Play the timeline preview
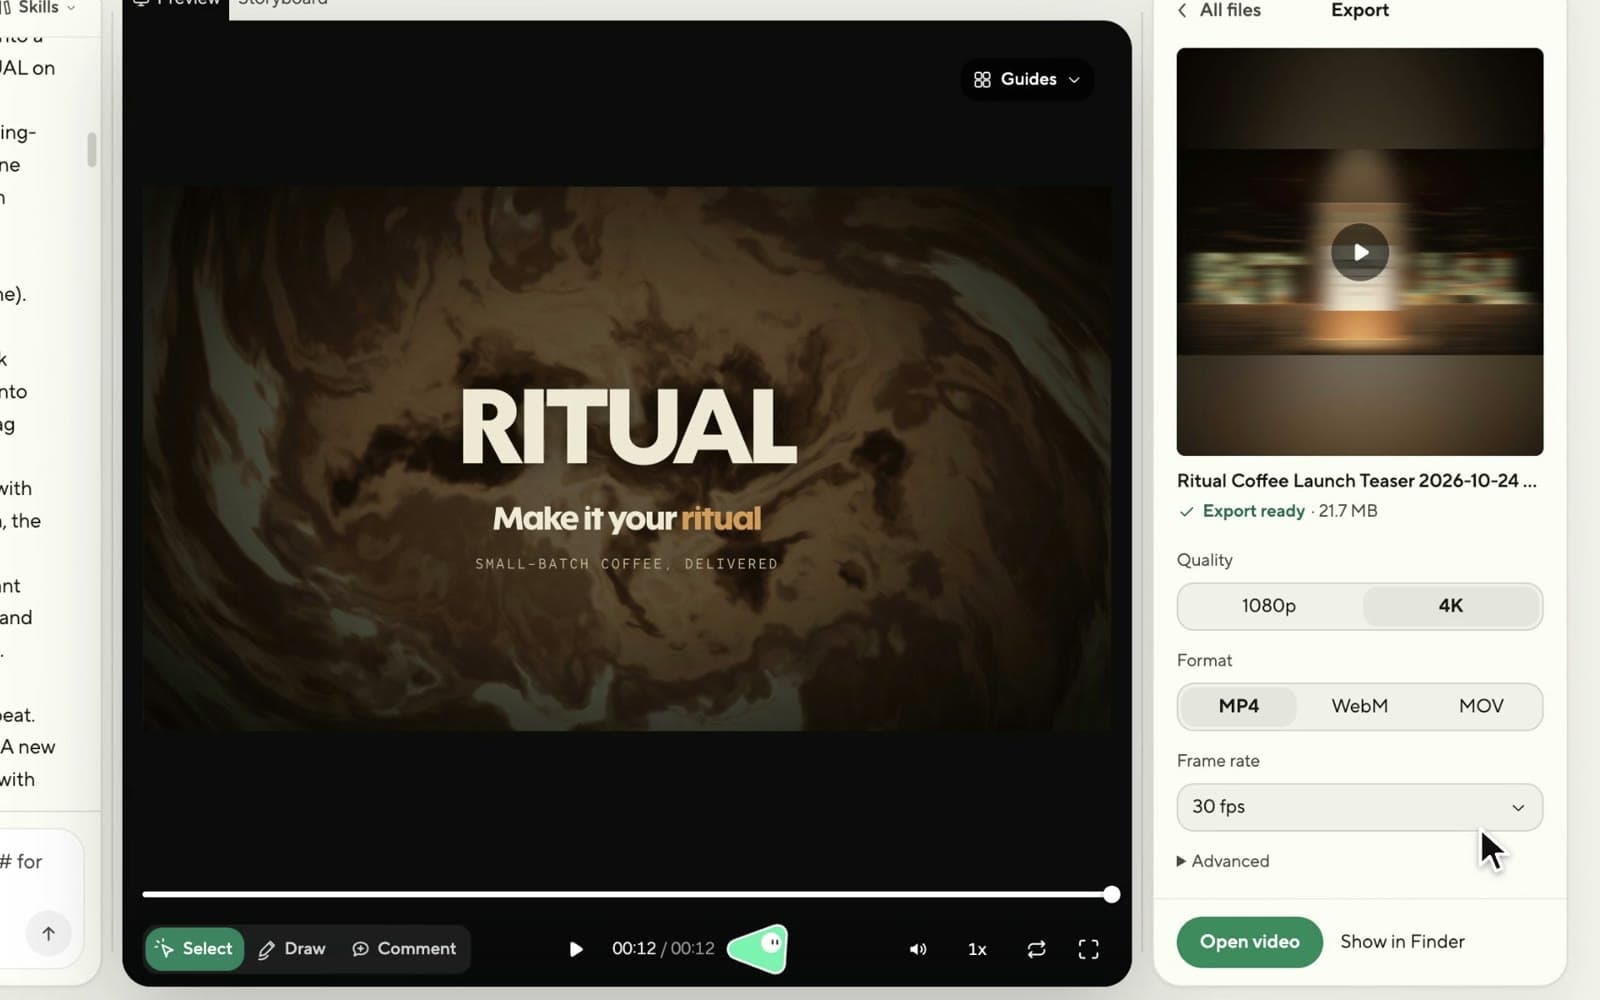Image resolution: width=1600 pixels, height=1000 pixels. [575, 949]
